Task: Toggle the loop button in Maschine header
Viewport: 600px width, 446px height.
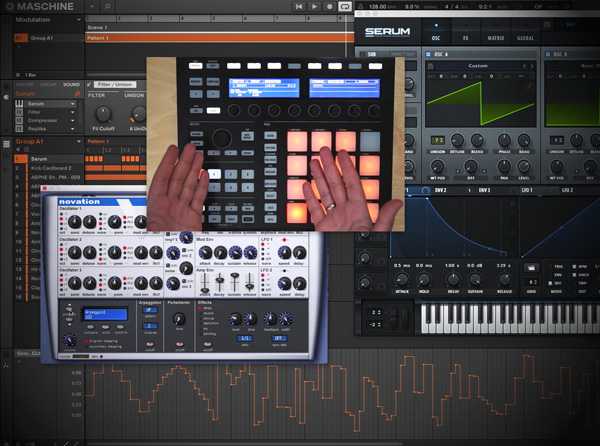Action: [345, 7]
